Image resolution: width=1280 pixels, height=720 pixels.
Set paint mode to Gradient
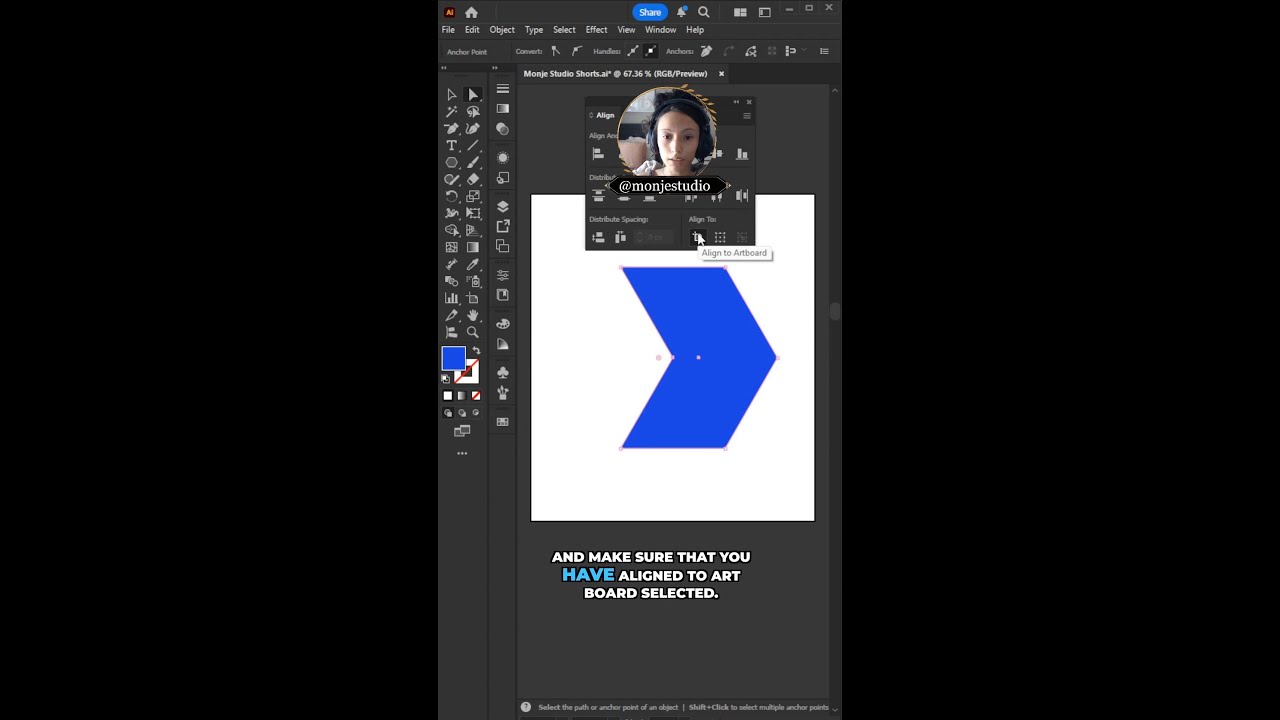click(x=462, y=396)
